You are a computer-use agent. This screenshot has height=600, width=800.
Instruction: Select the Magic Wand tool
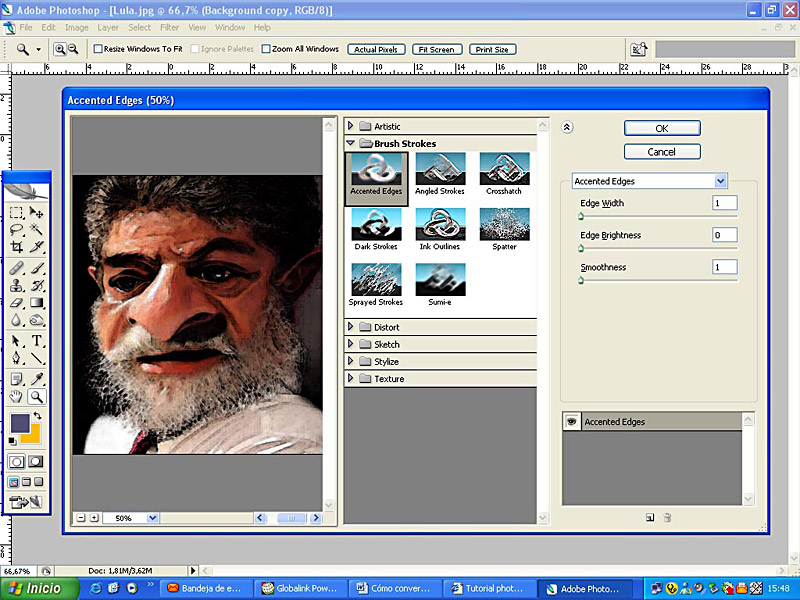(37, 230)
